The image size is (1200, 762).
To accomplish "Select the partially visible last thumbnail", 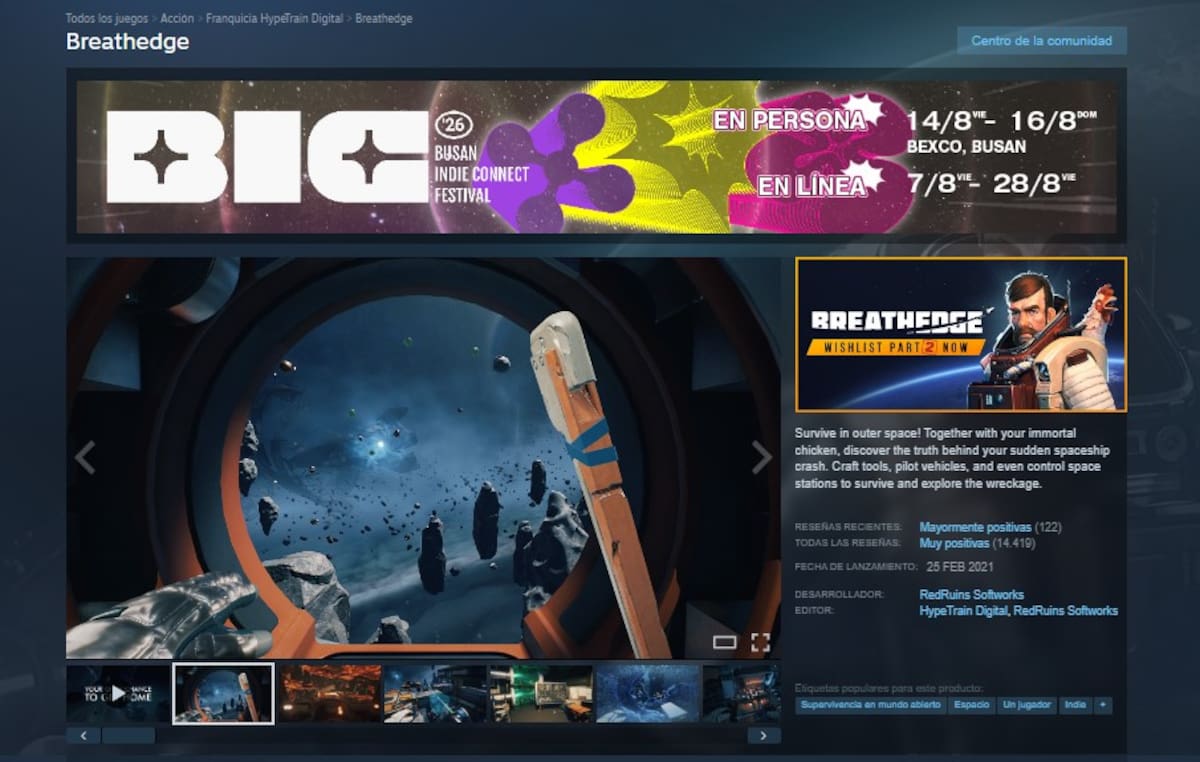I will tap(741, 693).
